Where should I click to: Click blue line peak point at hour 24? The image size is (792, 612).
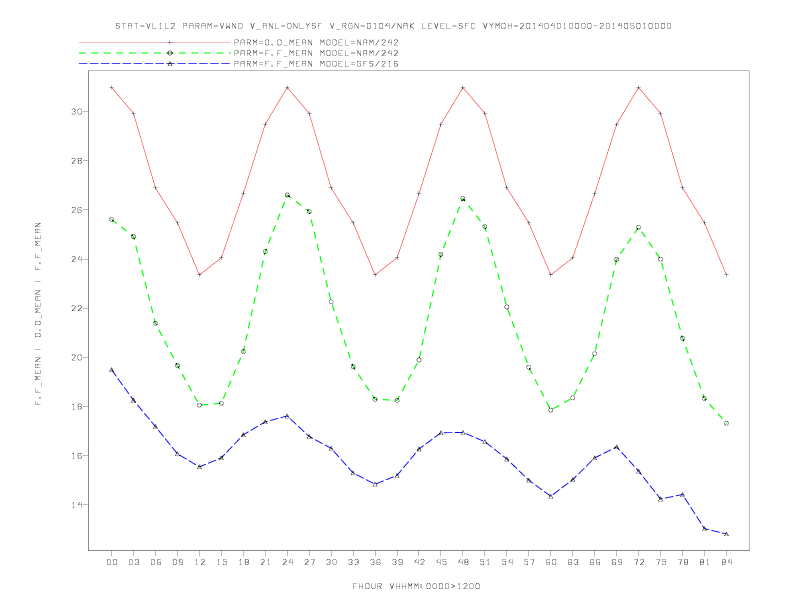pos(287,416)
